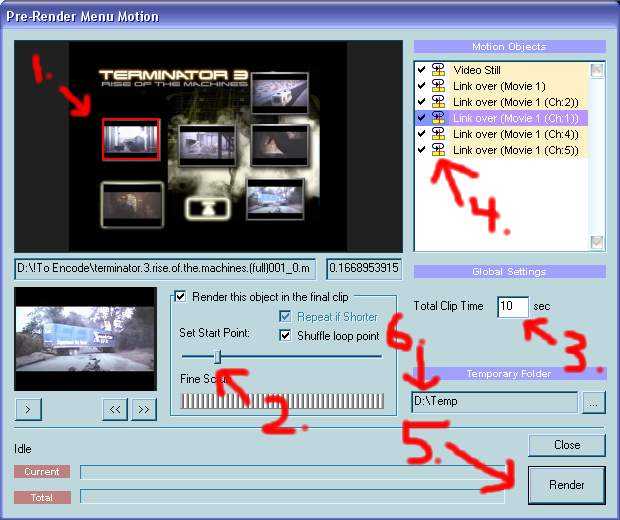
Task: Click the top-right chapter thumbnail under the title
Action: (280, 93)
